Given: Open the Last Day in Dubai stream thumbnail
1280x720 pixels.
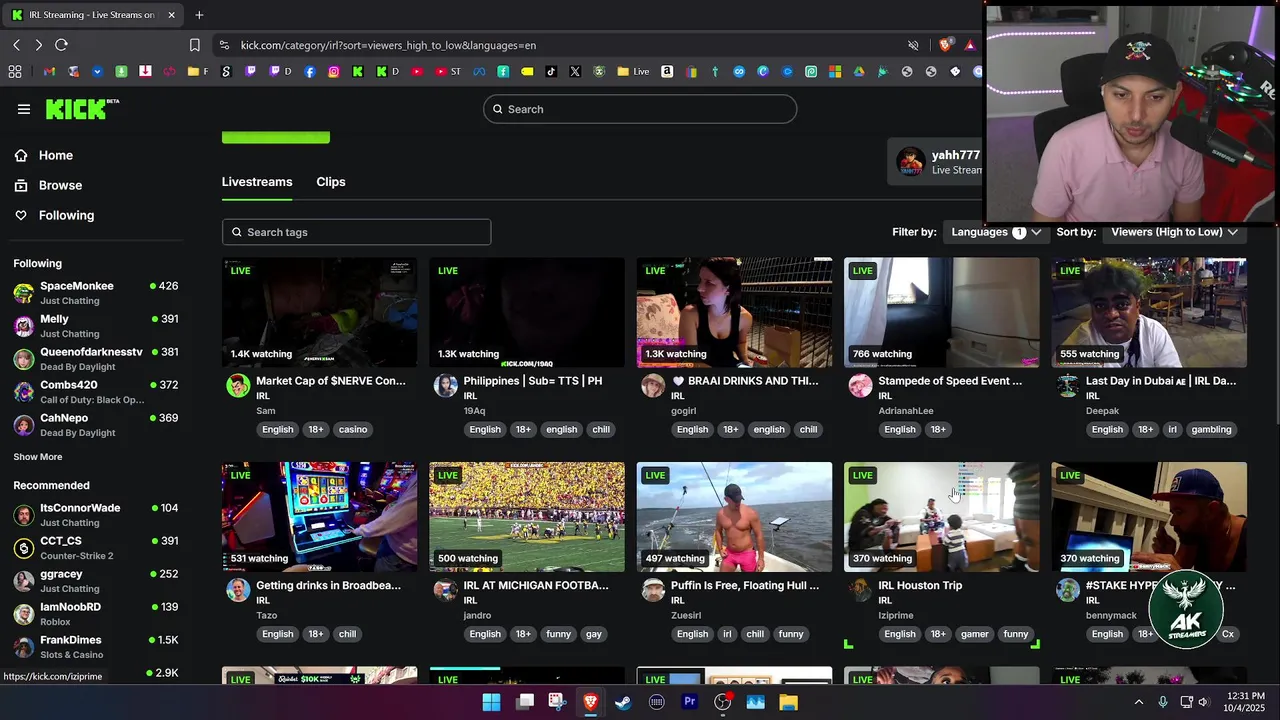Looking at the screenshot, I should tap(1149, 313).
